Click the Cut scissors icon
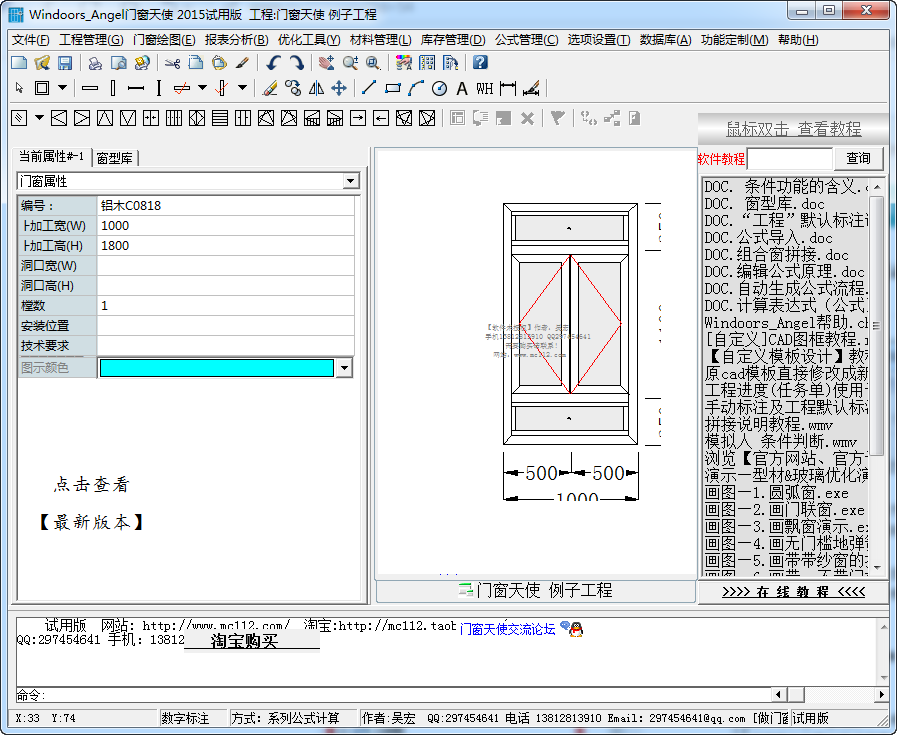897x735 pixels. tap(172, 63)
